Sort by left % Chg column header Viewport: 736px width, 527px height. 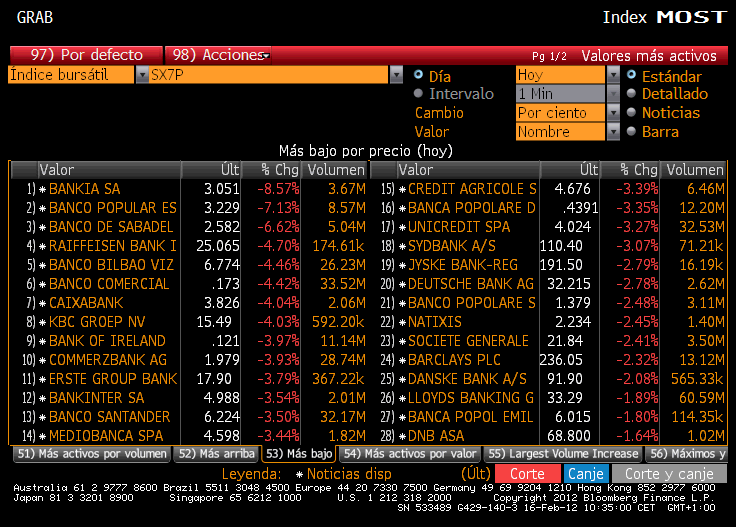coord(271,170)
